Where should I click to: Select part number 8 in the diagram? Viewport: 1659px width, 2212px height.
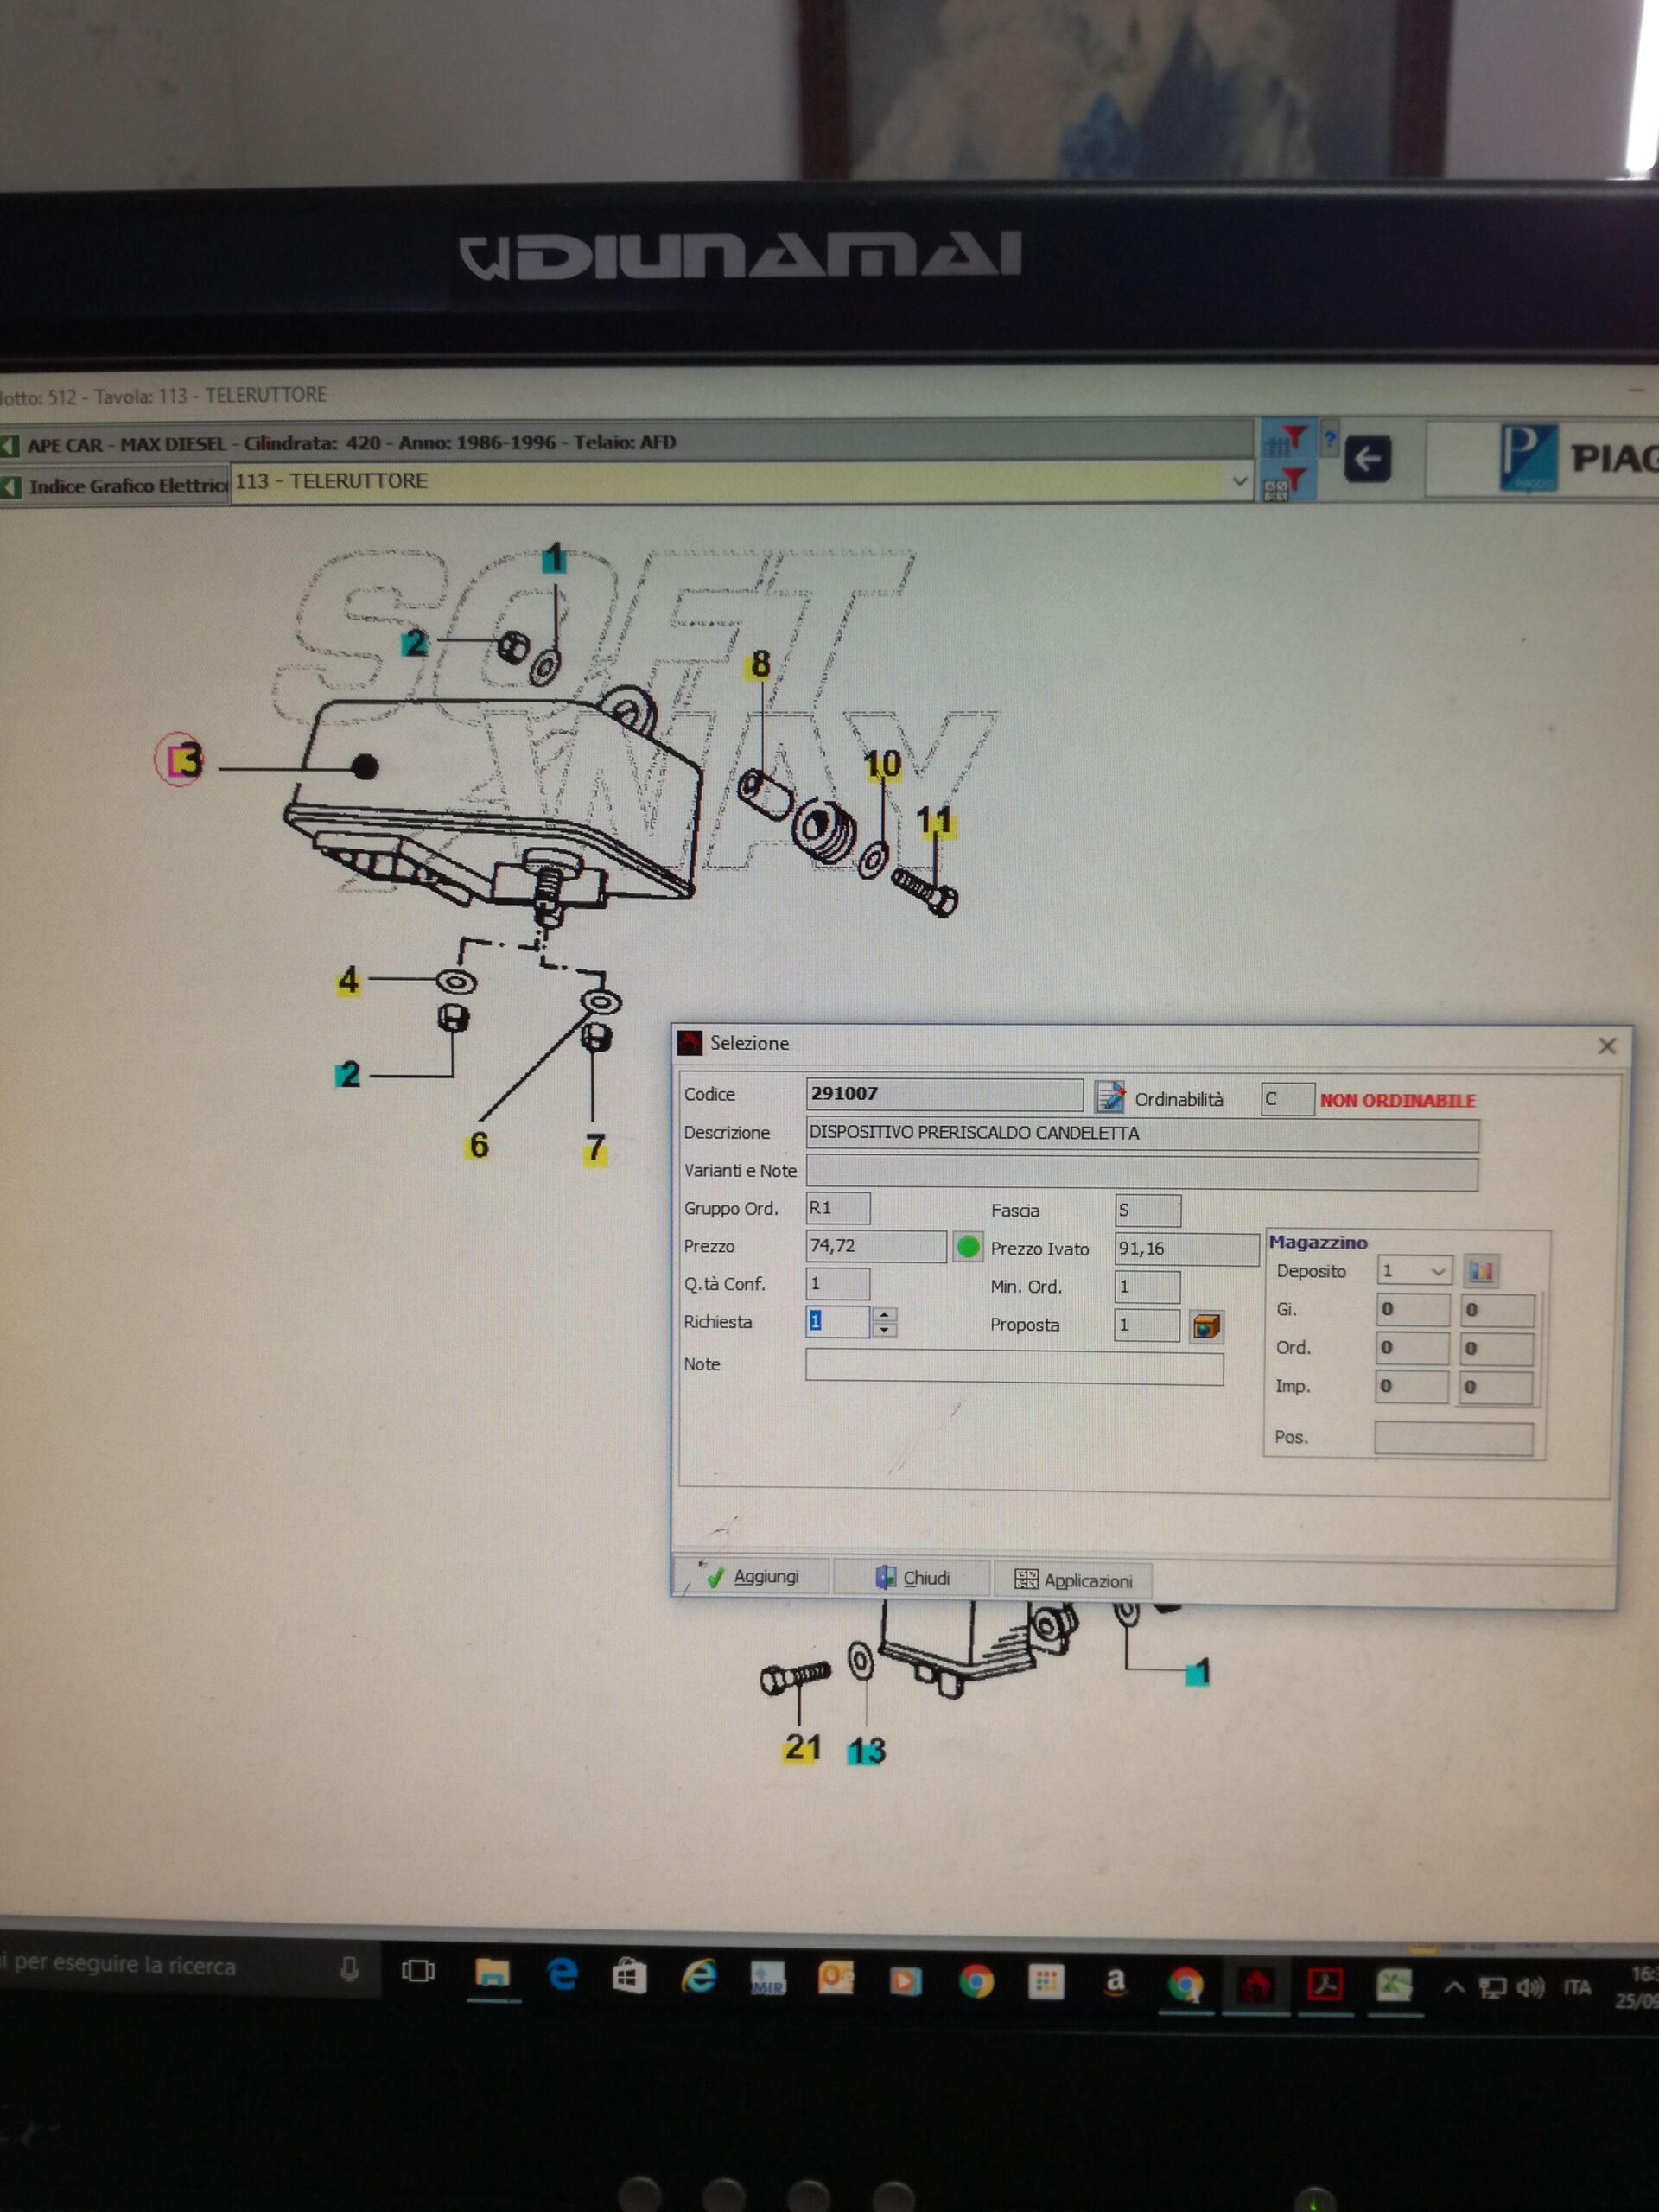coord(760,664)
